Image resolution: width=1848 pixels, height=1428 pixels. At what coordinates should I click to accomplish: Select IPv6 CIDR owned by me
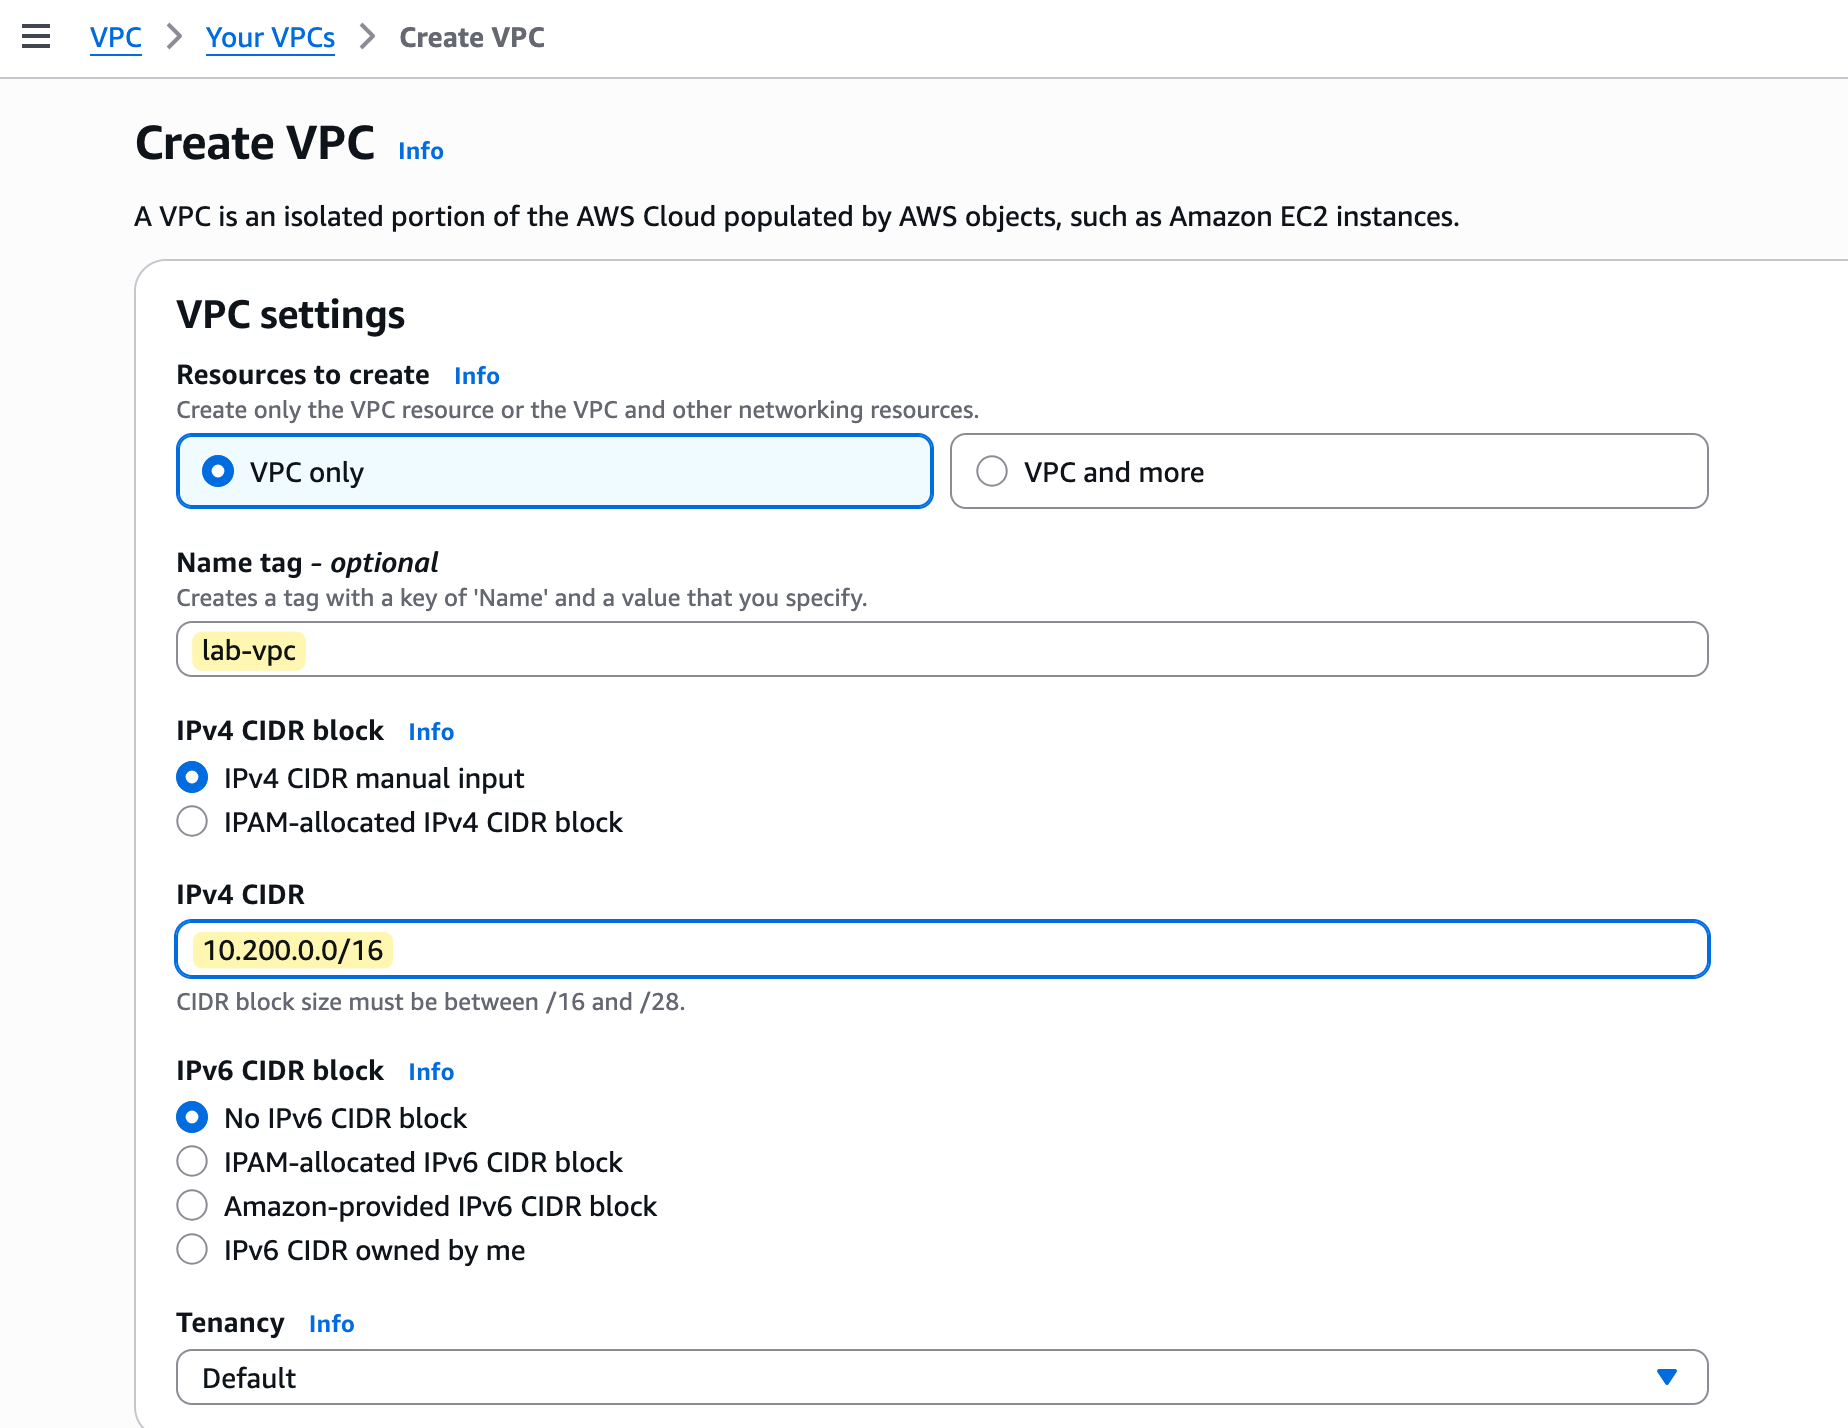pyautogui.click(x=192, y=1249)
